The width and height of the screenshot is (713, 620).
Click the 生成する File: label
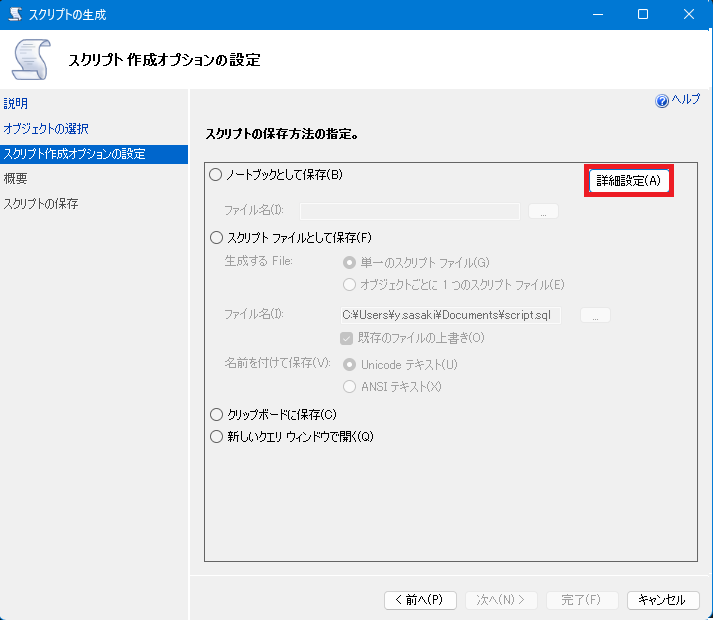[258, 261]
